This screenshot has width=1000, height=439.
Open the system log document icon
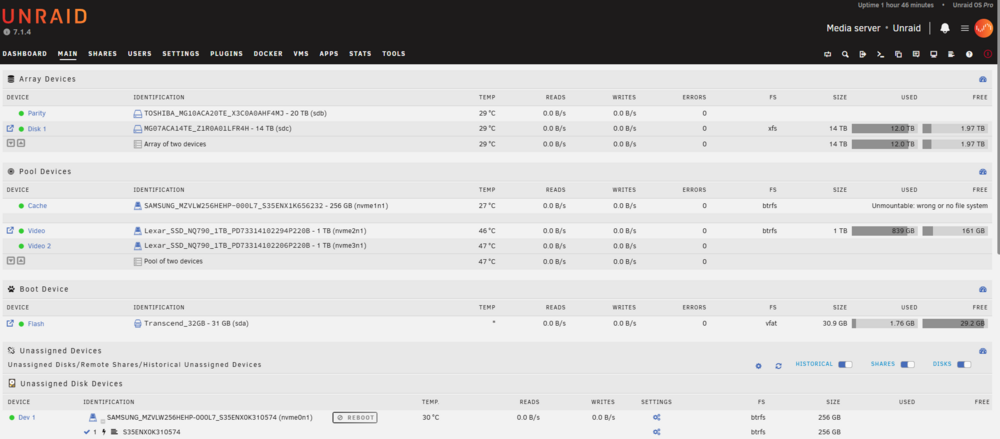[952, 54]
